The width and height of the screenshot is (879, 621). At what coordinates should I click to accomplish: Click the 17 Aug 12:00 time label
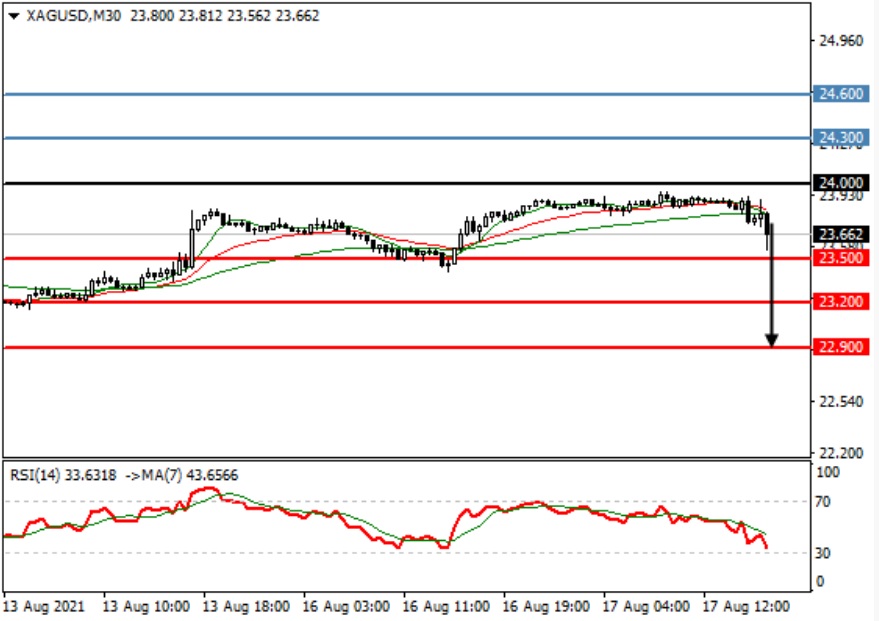pos(746,606)
